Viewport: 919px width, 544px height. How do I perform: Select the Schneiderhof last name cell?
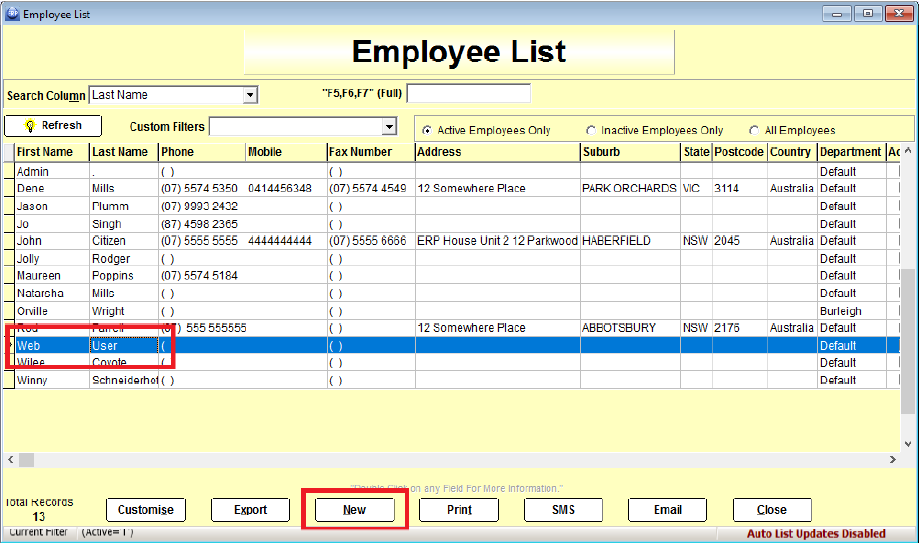coord(124,380)
